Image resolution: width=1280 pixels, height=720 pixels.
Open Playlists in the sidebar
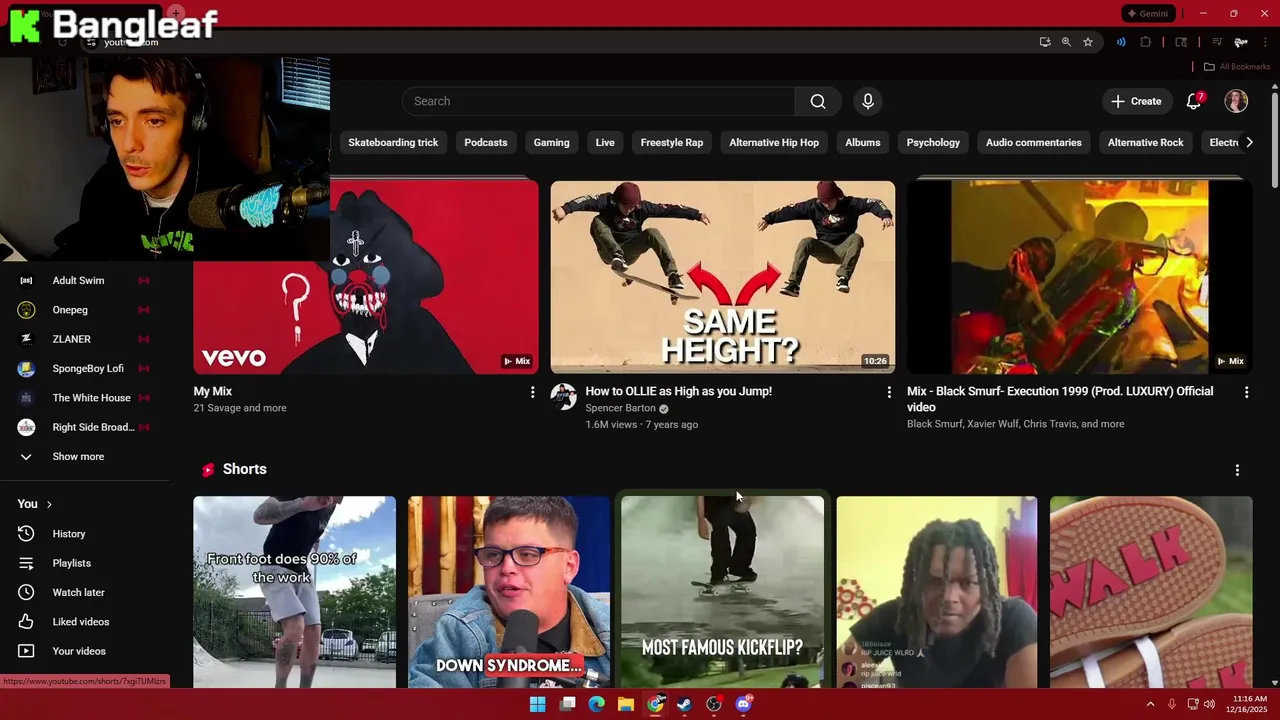pos(83,563)
